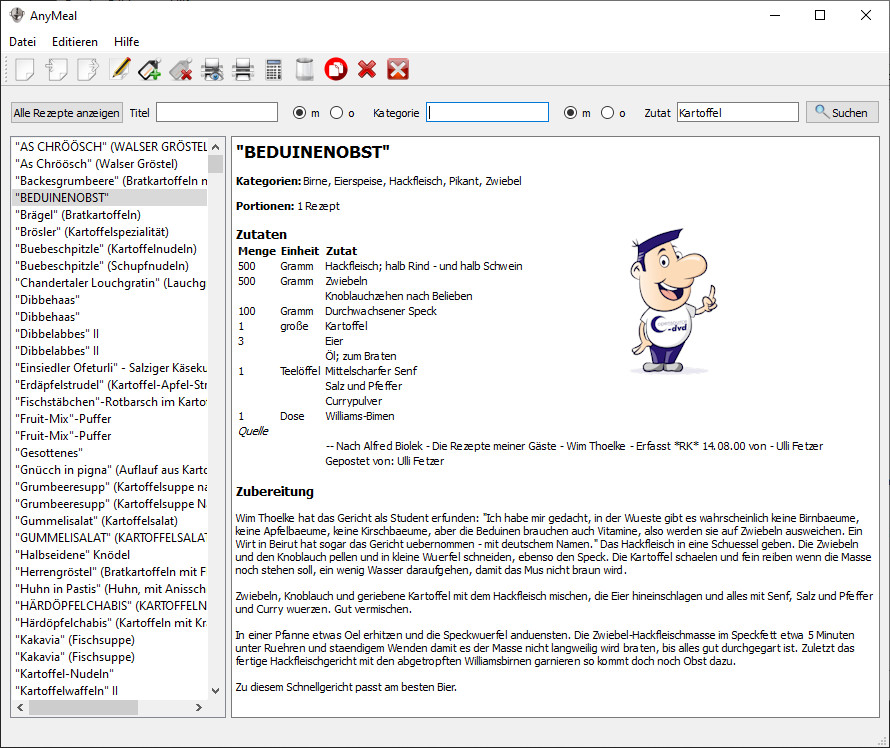890x748 pixels.
Task: Select the 'o' radio button beside Titel field
Action: (x=336, y=113)
